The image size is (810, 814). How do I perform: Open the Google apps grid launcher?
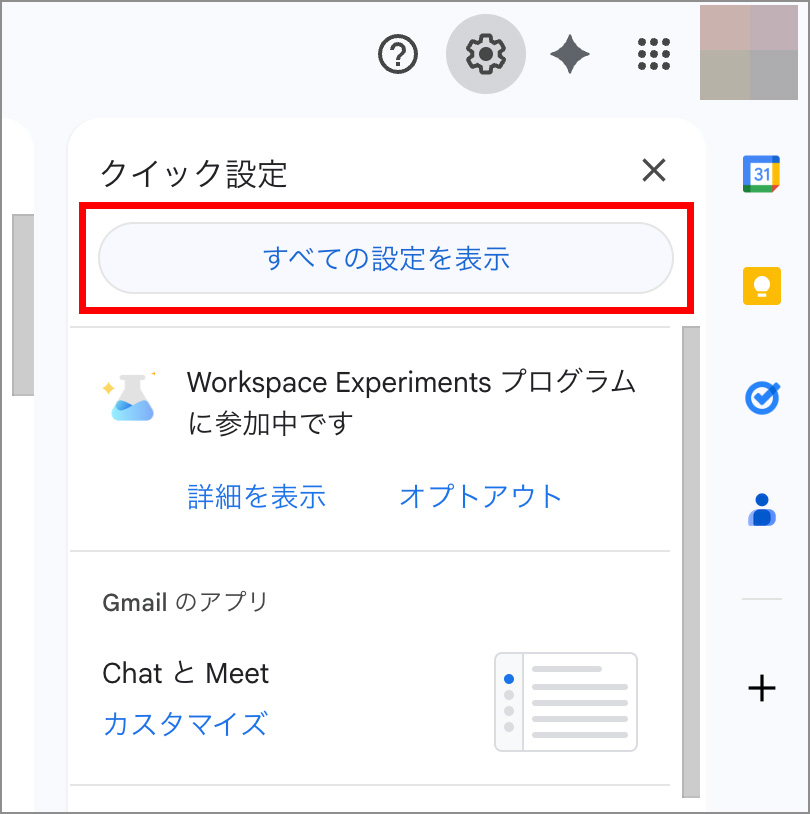click(x=654, y=54)
